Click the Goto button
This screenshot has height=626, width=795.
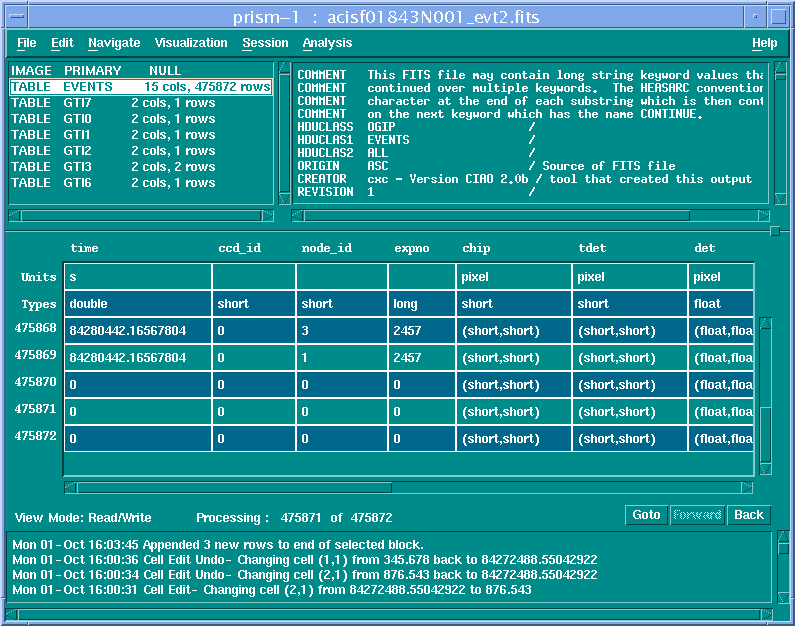click(646, 515)
